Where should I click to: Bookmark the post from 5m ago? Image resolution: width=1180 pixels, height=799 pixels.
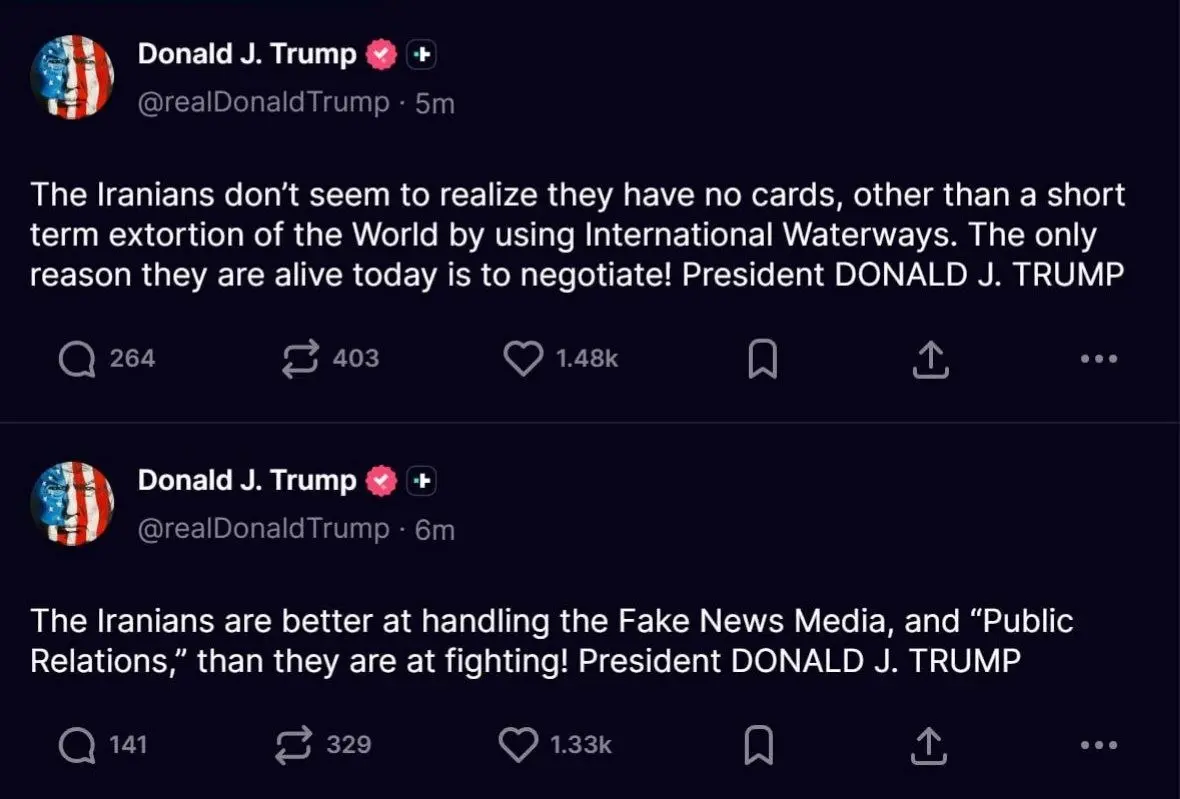(x=762, y=359)
